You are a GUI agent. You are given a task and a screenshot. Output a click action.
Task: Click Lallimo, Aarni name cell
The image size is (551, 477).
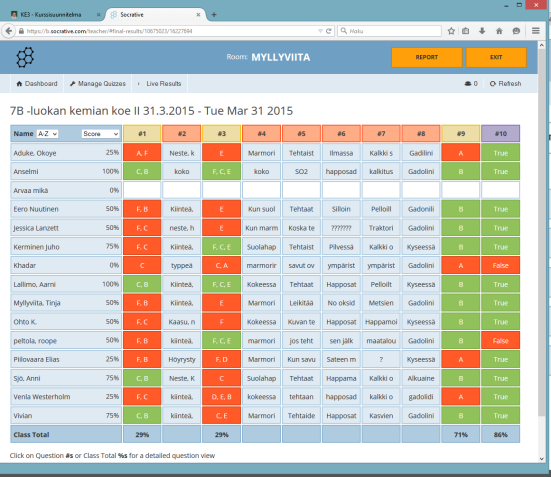coord(66,284)
